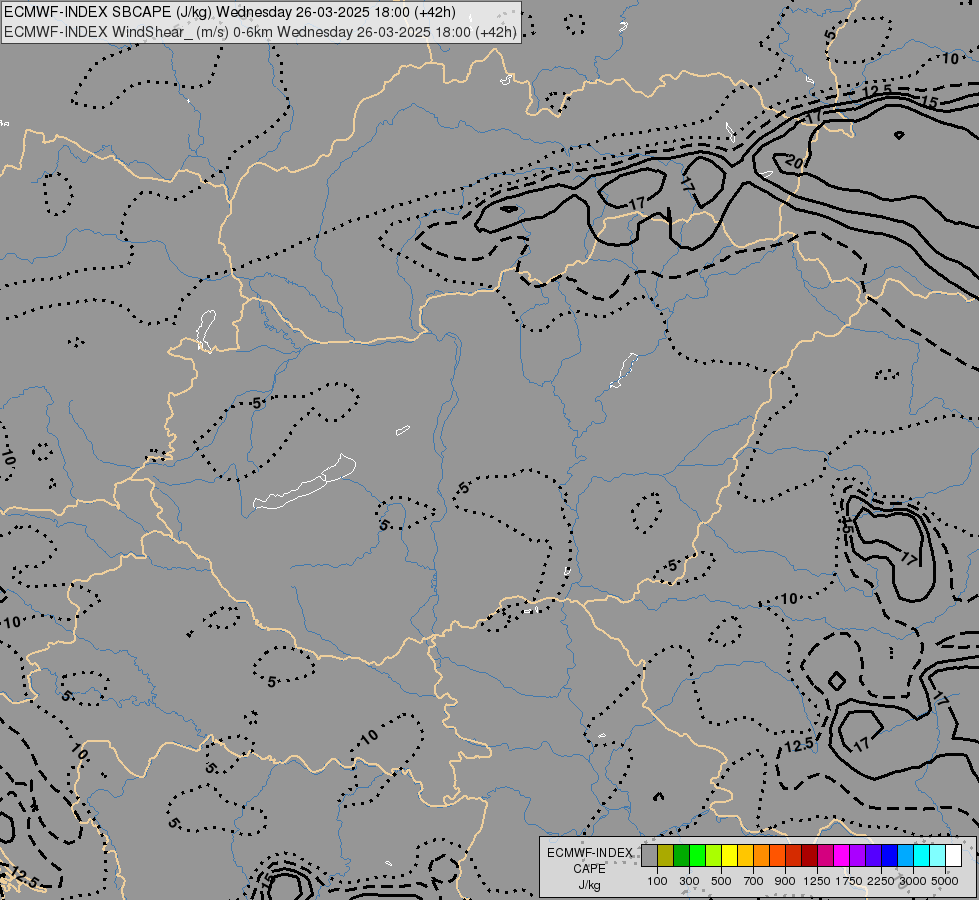This screenshot has width=979, height=900.
Task: Choose the bright green legend swatch
Action: tap(697, 856)
